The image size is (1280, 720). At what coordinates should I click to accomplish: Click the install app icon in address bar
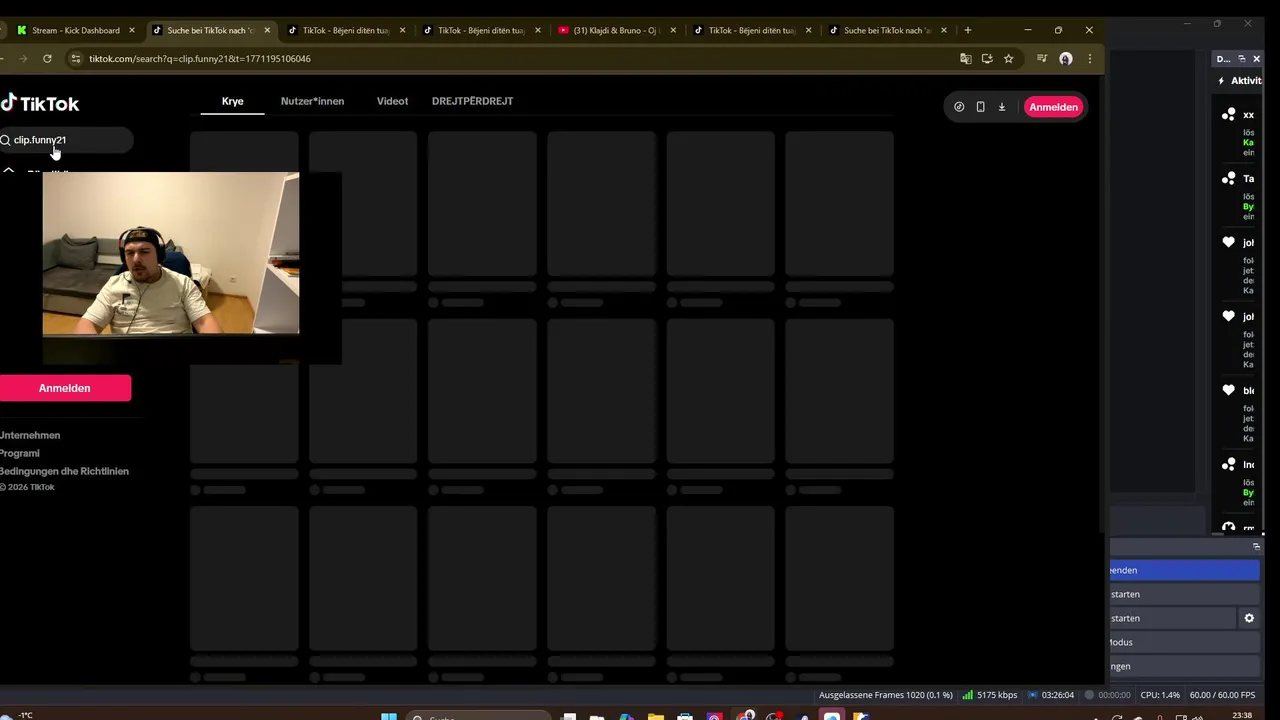click(x=987, y=58)
